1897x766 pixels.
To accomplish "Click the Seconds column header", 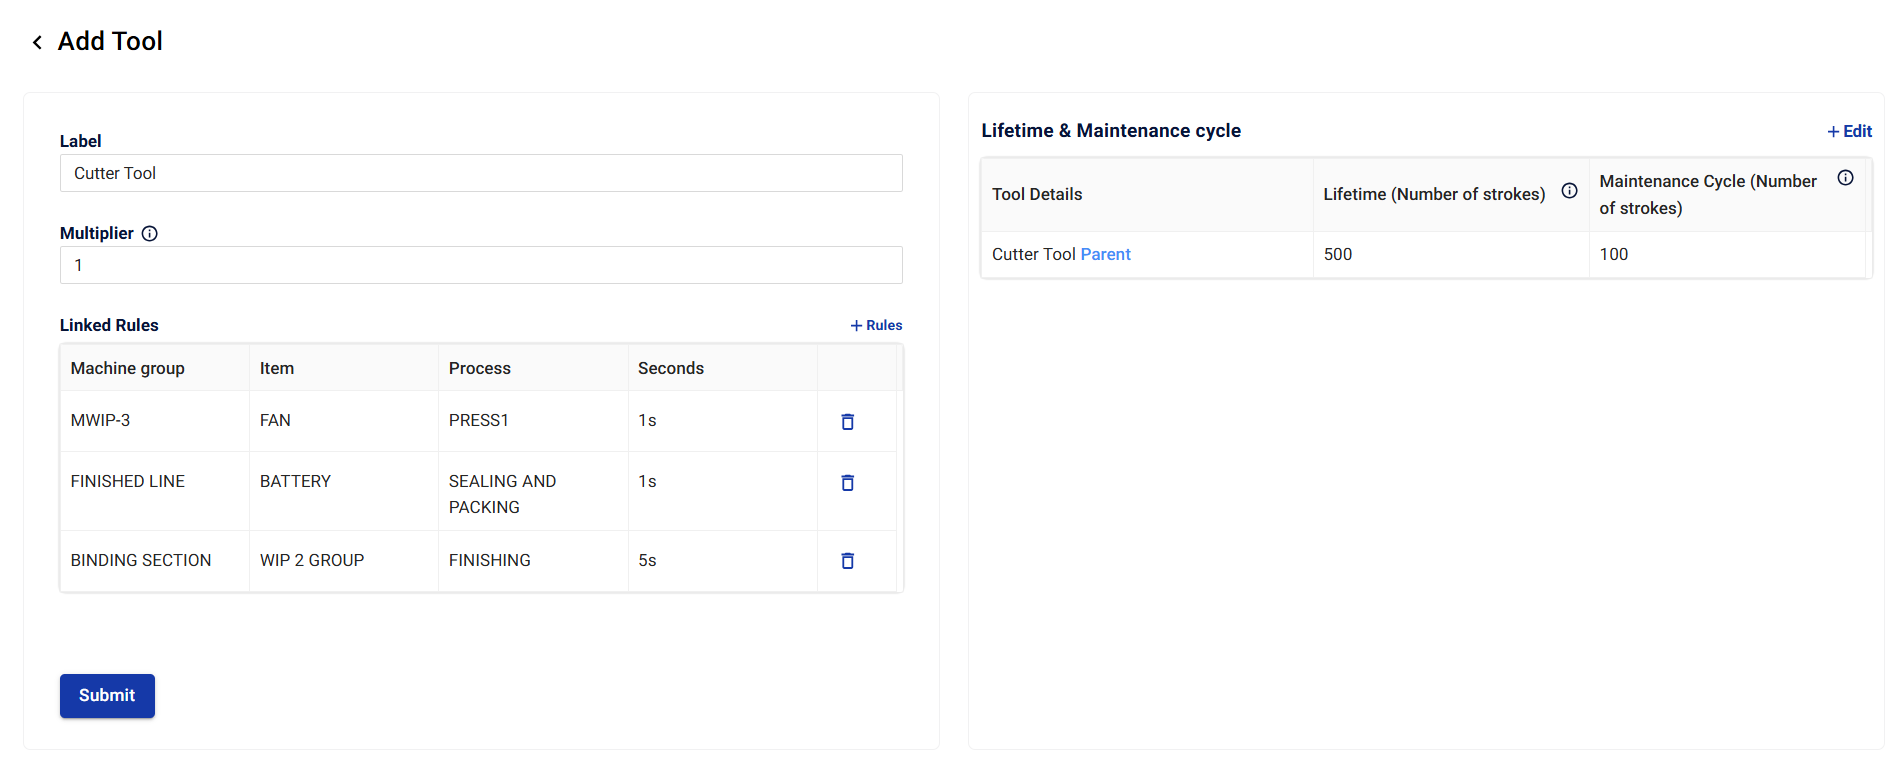I will 671,369.
